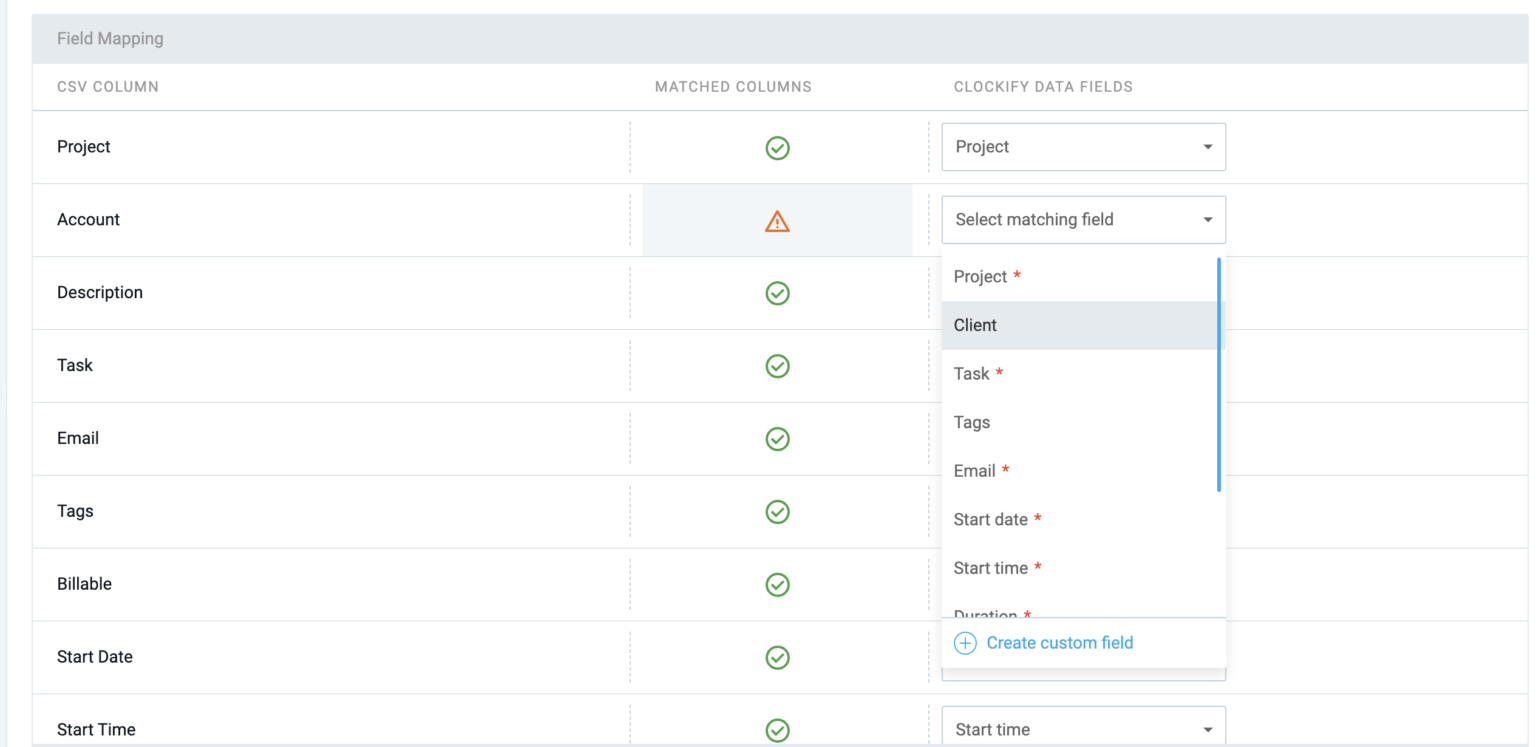Click the Account CSV column label
Image resolution: width=1536 pixels, height=747 pixels.
(88, 220)
